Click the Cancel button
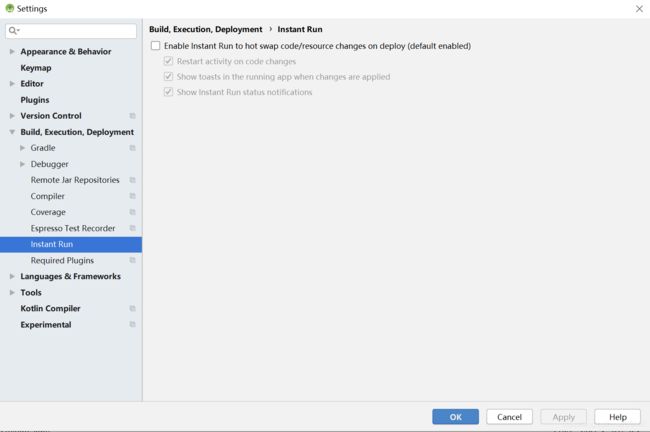Screen dimensions: 650x432 pos(509,417)
